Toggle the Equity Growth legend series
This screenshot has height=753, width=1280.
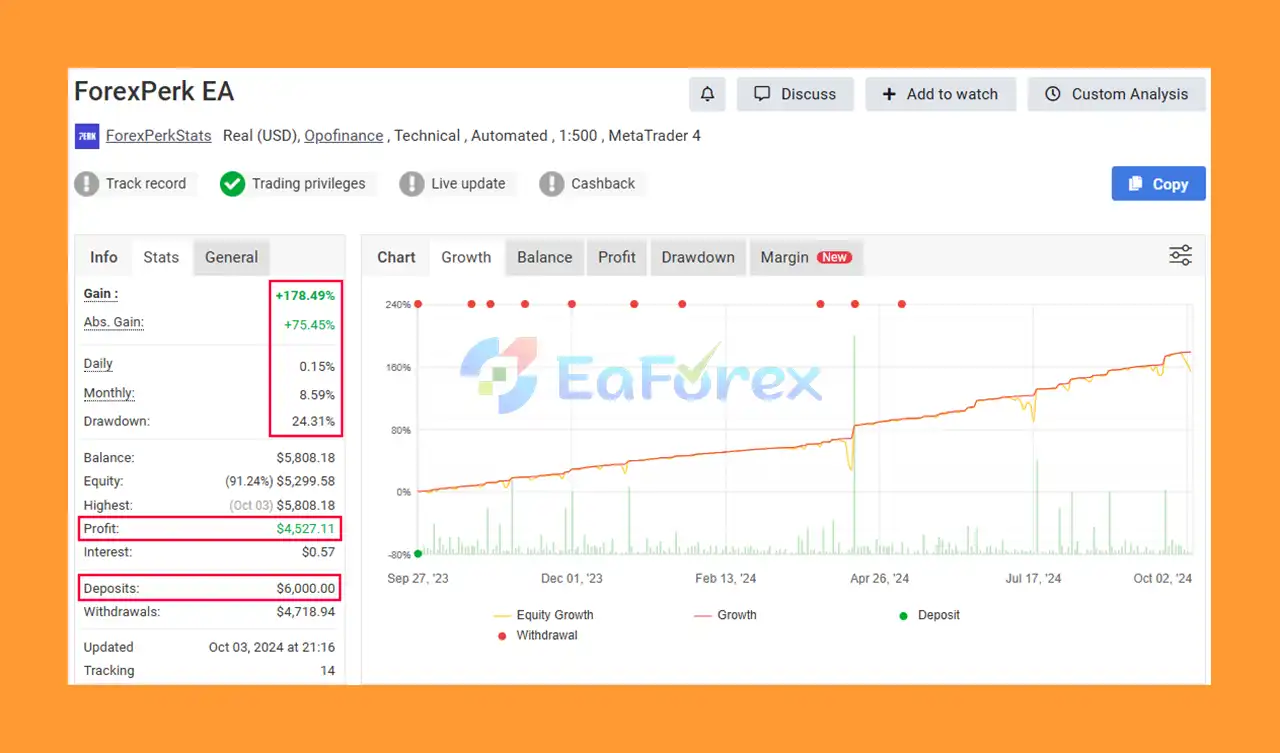[544, 615]
